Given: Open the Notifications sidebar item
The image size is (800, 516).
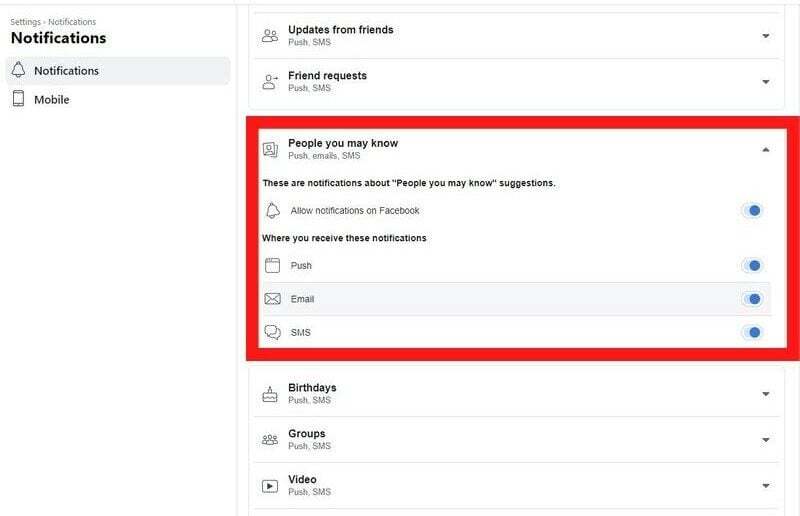Looking at the screenshot, I should click(x=118, y=71).
